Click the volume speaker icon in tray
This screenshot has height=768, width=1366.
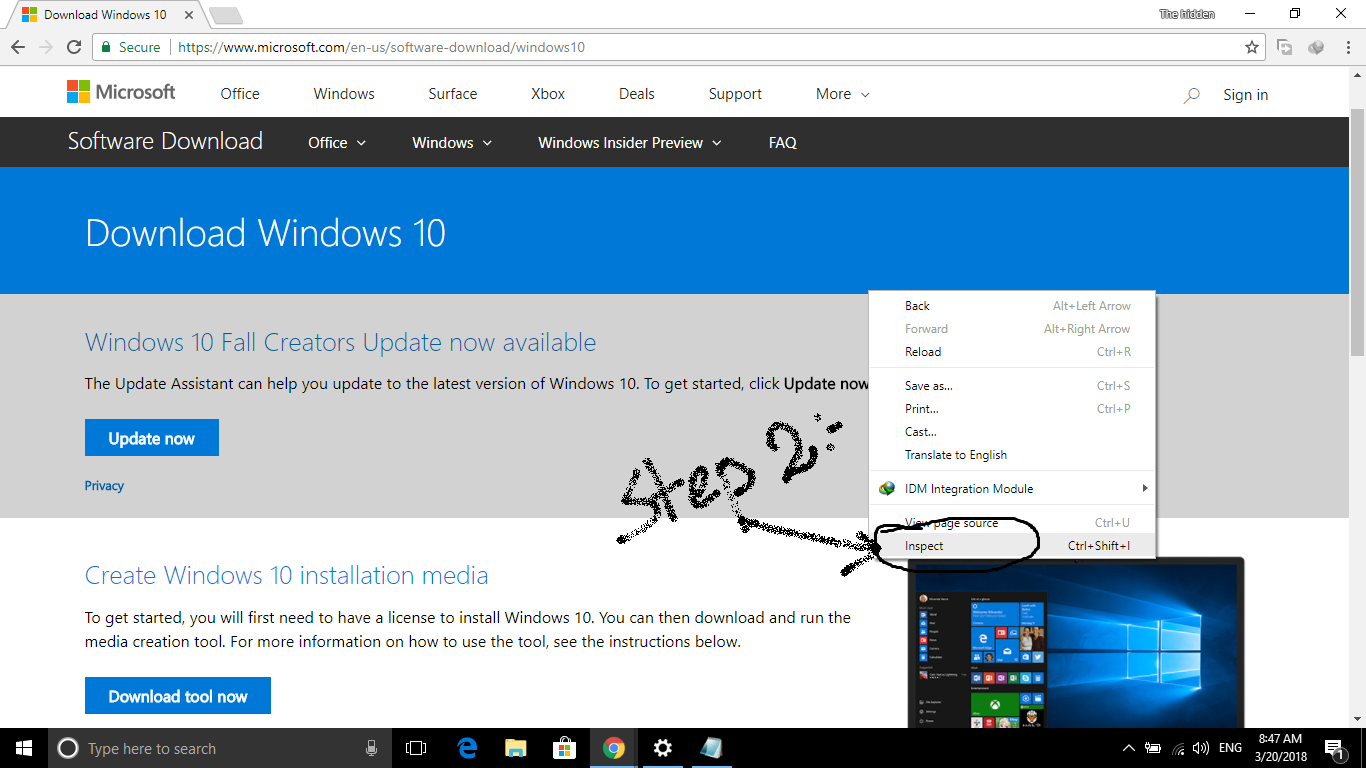(1201, 748)
